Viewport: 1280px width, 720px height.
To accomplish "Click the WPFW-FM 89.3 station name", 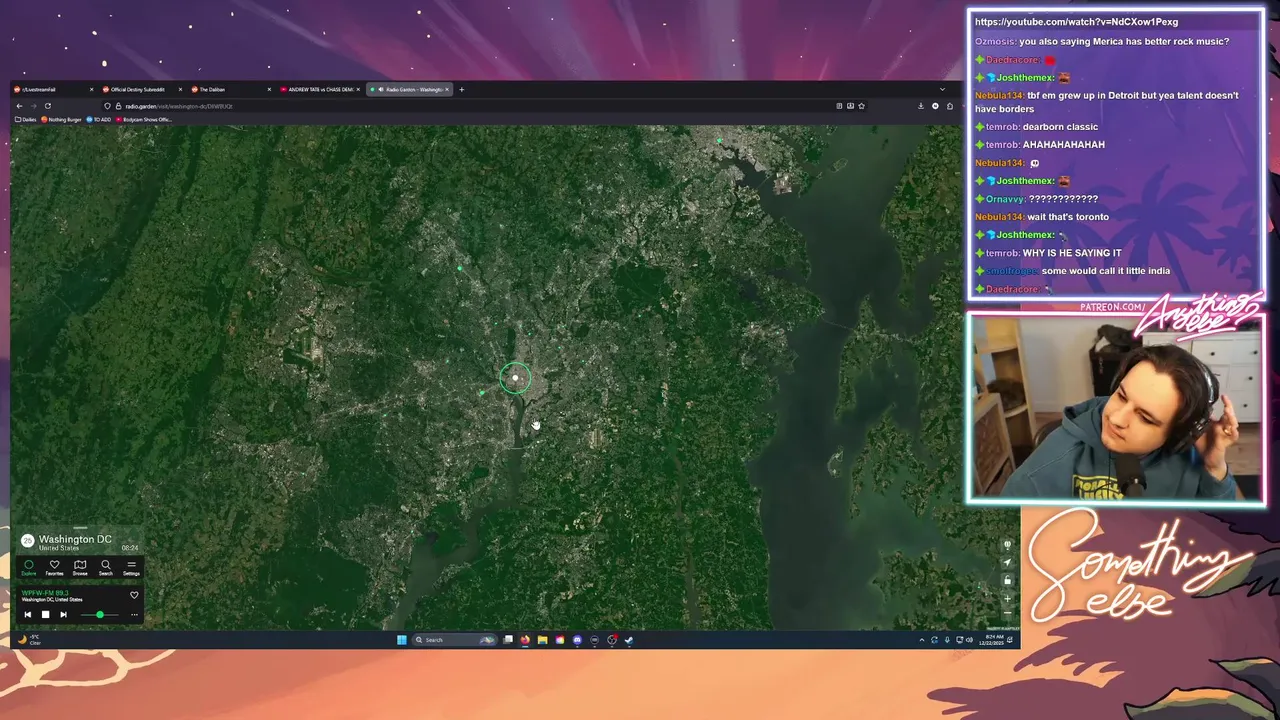I will click(x=45, y=593).
